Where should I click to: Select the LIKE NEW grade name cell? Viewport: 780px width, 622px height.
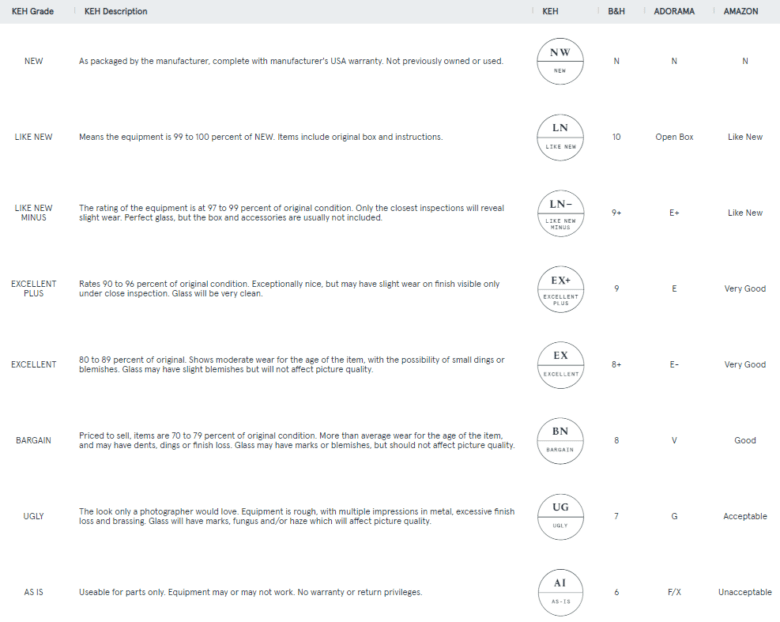pyautogui.click(x=33, y=137)
